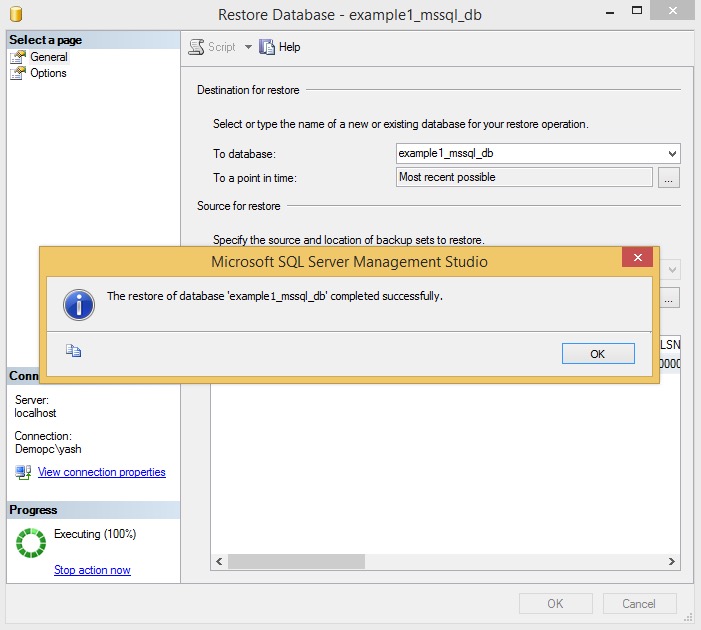Viewport: 701px width, 630px height.
Task: Click the Cancel button
Action: pos(639,604)
